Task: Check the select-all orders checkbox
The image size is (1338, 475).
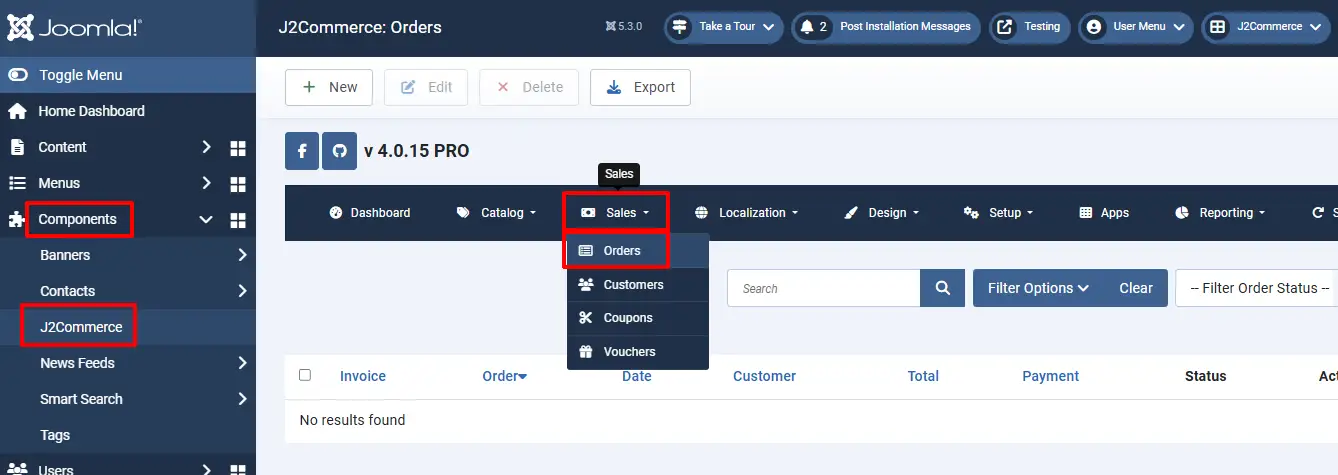Action: click(x=305, y=375)
